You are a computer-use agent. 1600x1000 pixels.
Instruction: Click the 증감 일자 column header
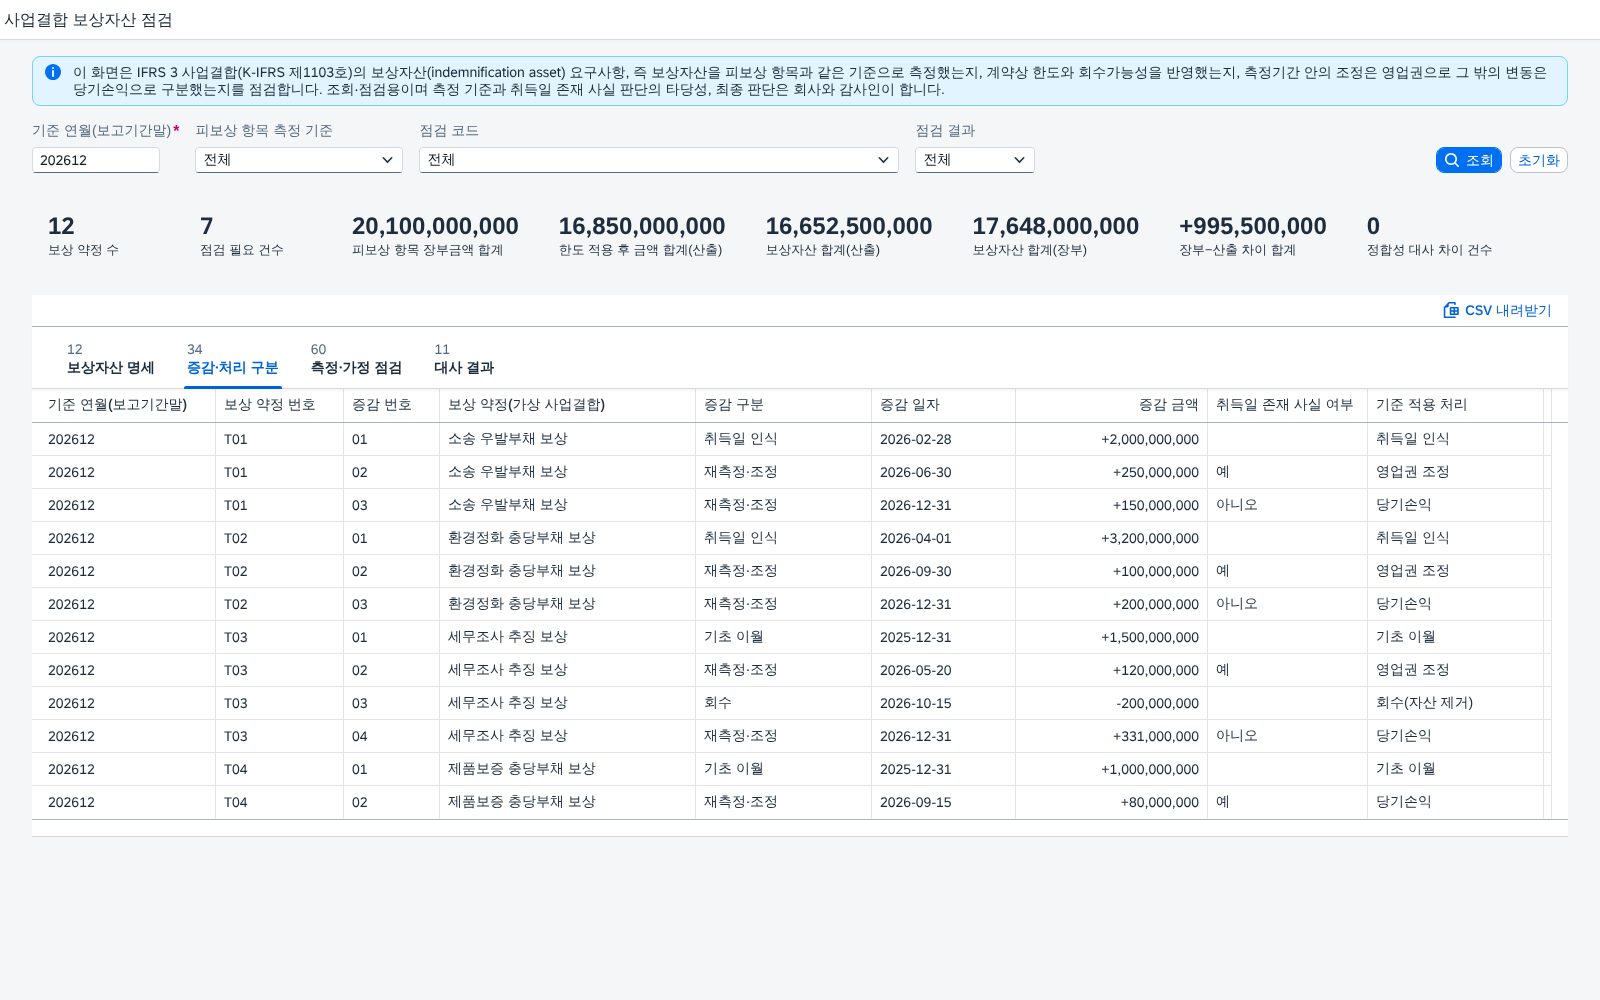pos(943,405)
